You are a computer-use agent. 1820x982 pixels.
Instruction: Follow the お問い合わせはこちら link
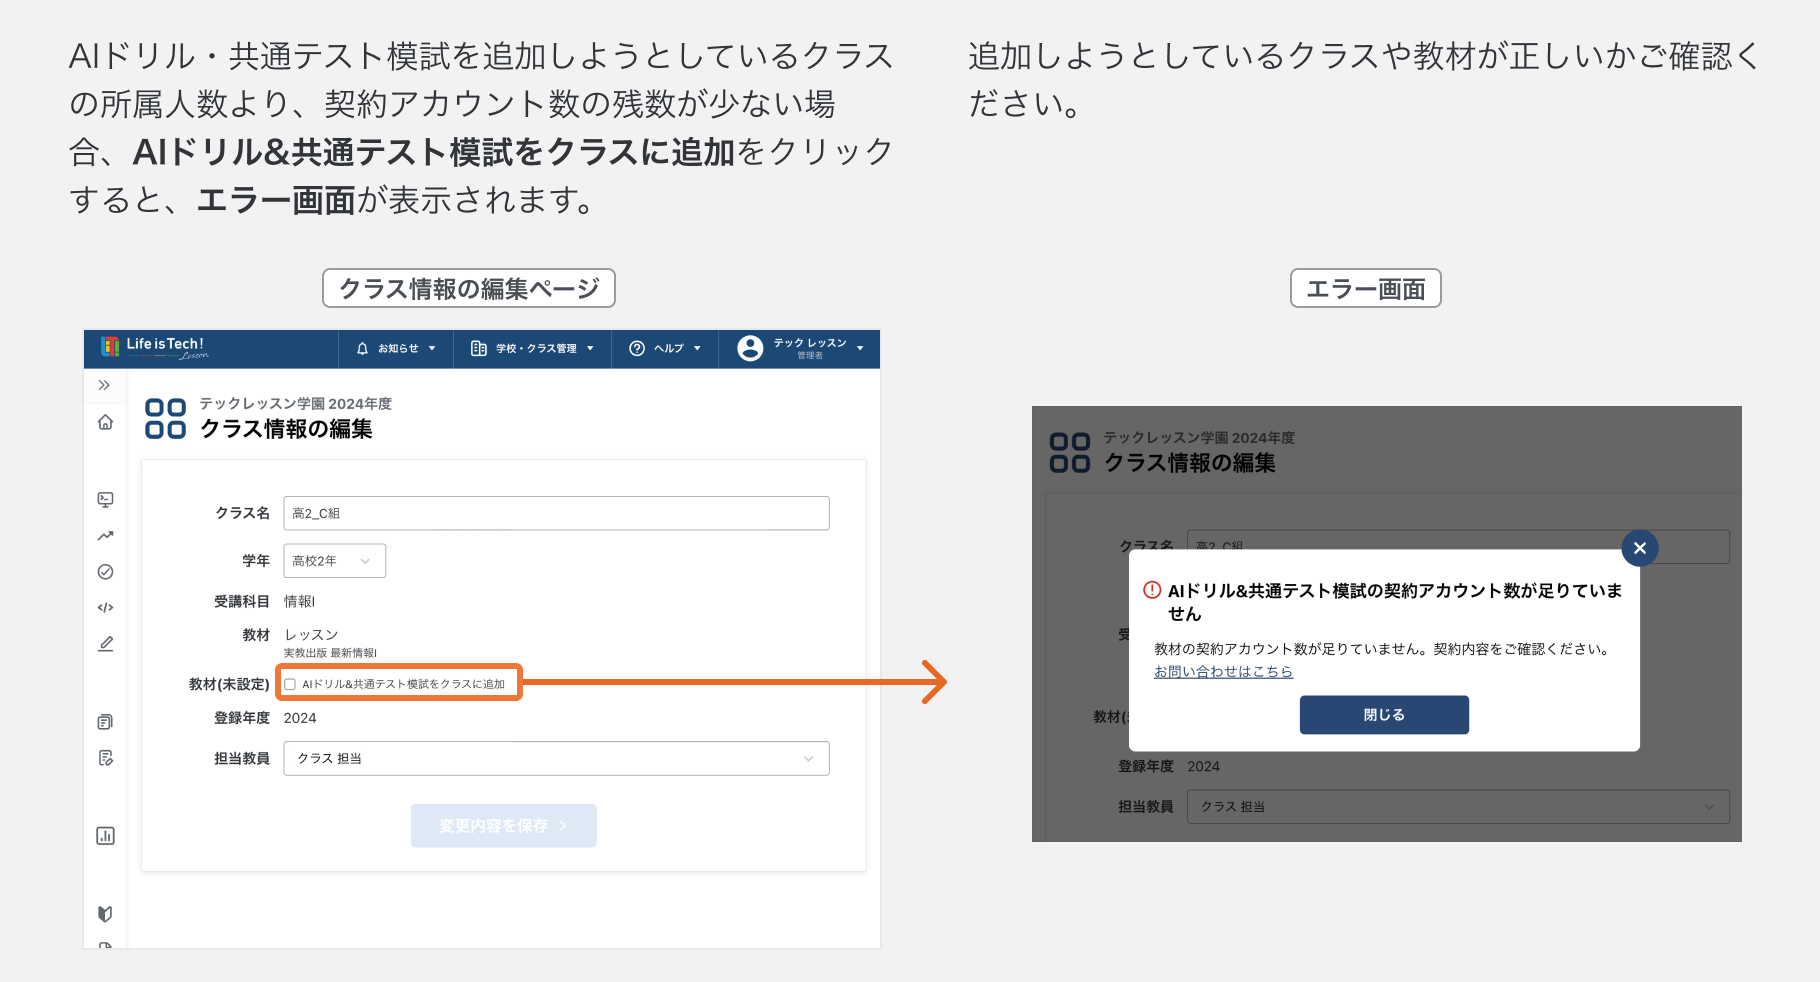[1223, 672]
